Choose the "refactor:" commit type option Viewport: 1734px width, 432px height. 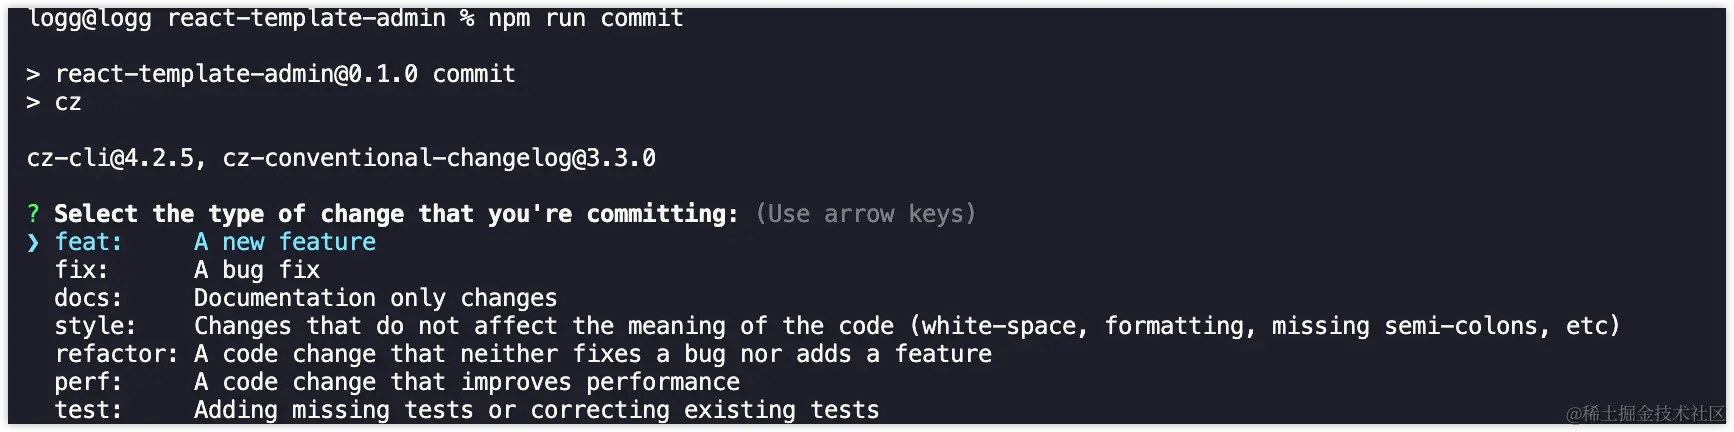click(116, 354)
